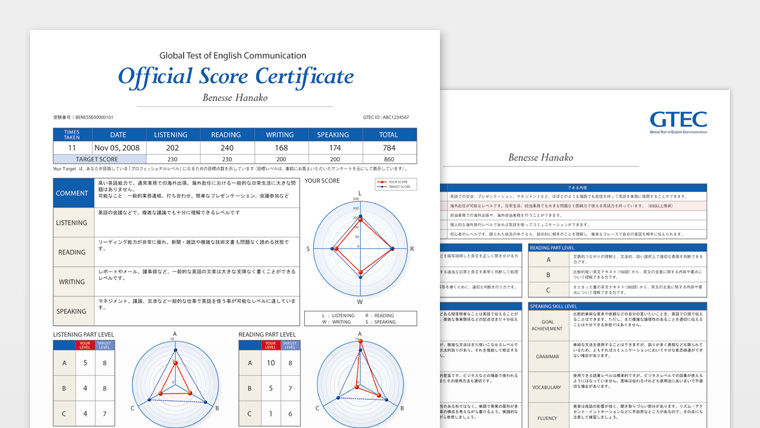Click the "SPEAKING" row label in comment table
The height and width of the screenshot is (428, 760).
point(74,311)
